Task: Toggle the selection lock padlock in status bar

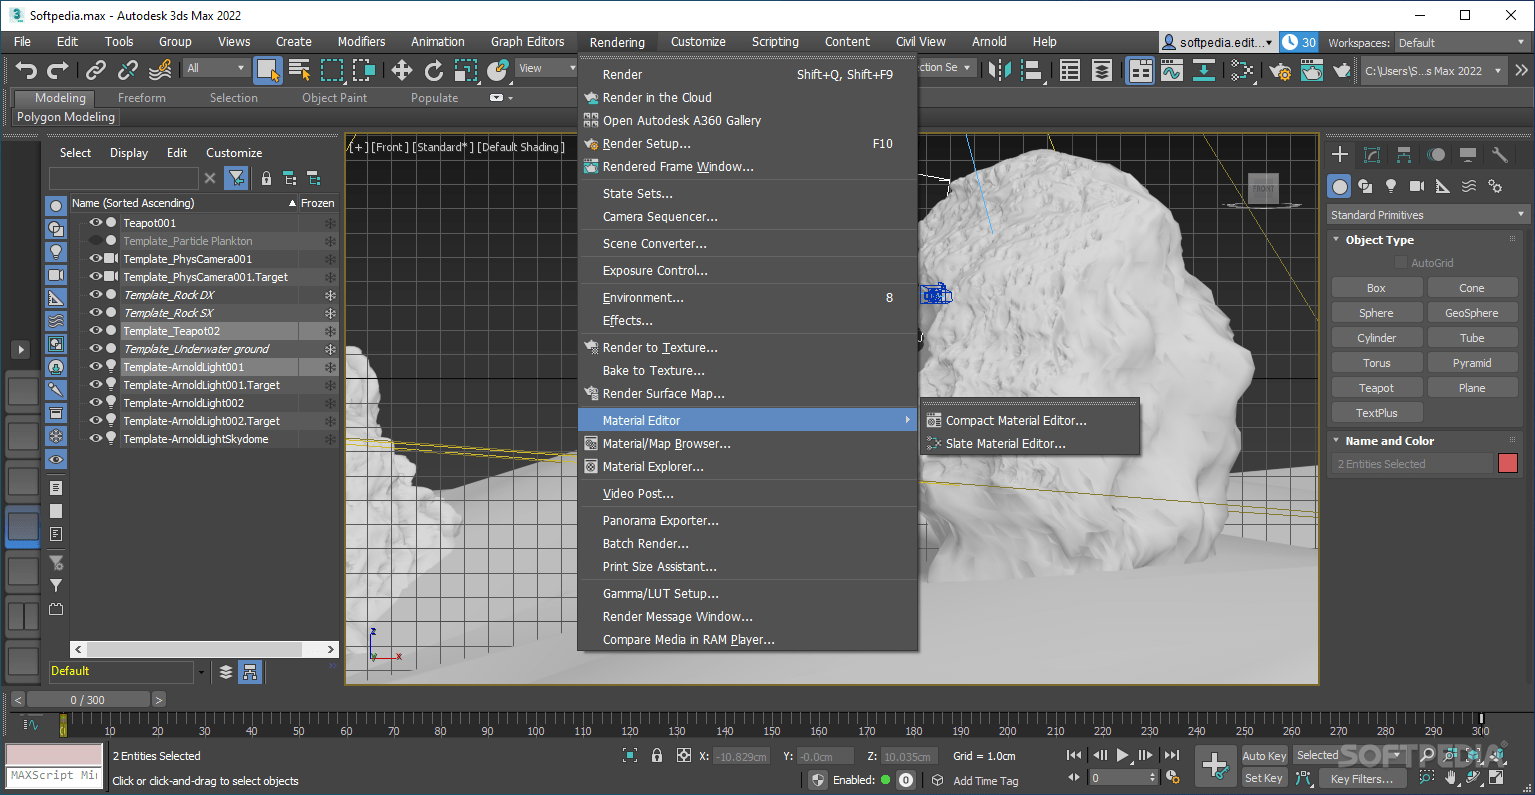Action: pos(657,756)
